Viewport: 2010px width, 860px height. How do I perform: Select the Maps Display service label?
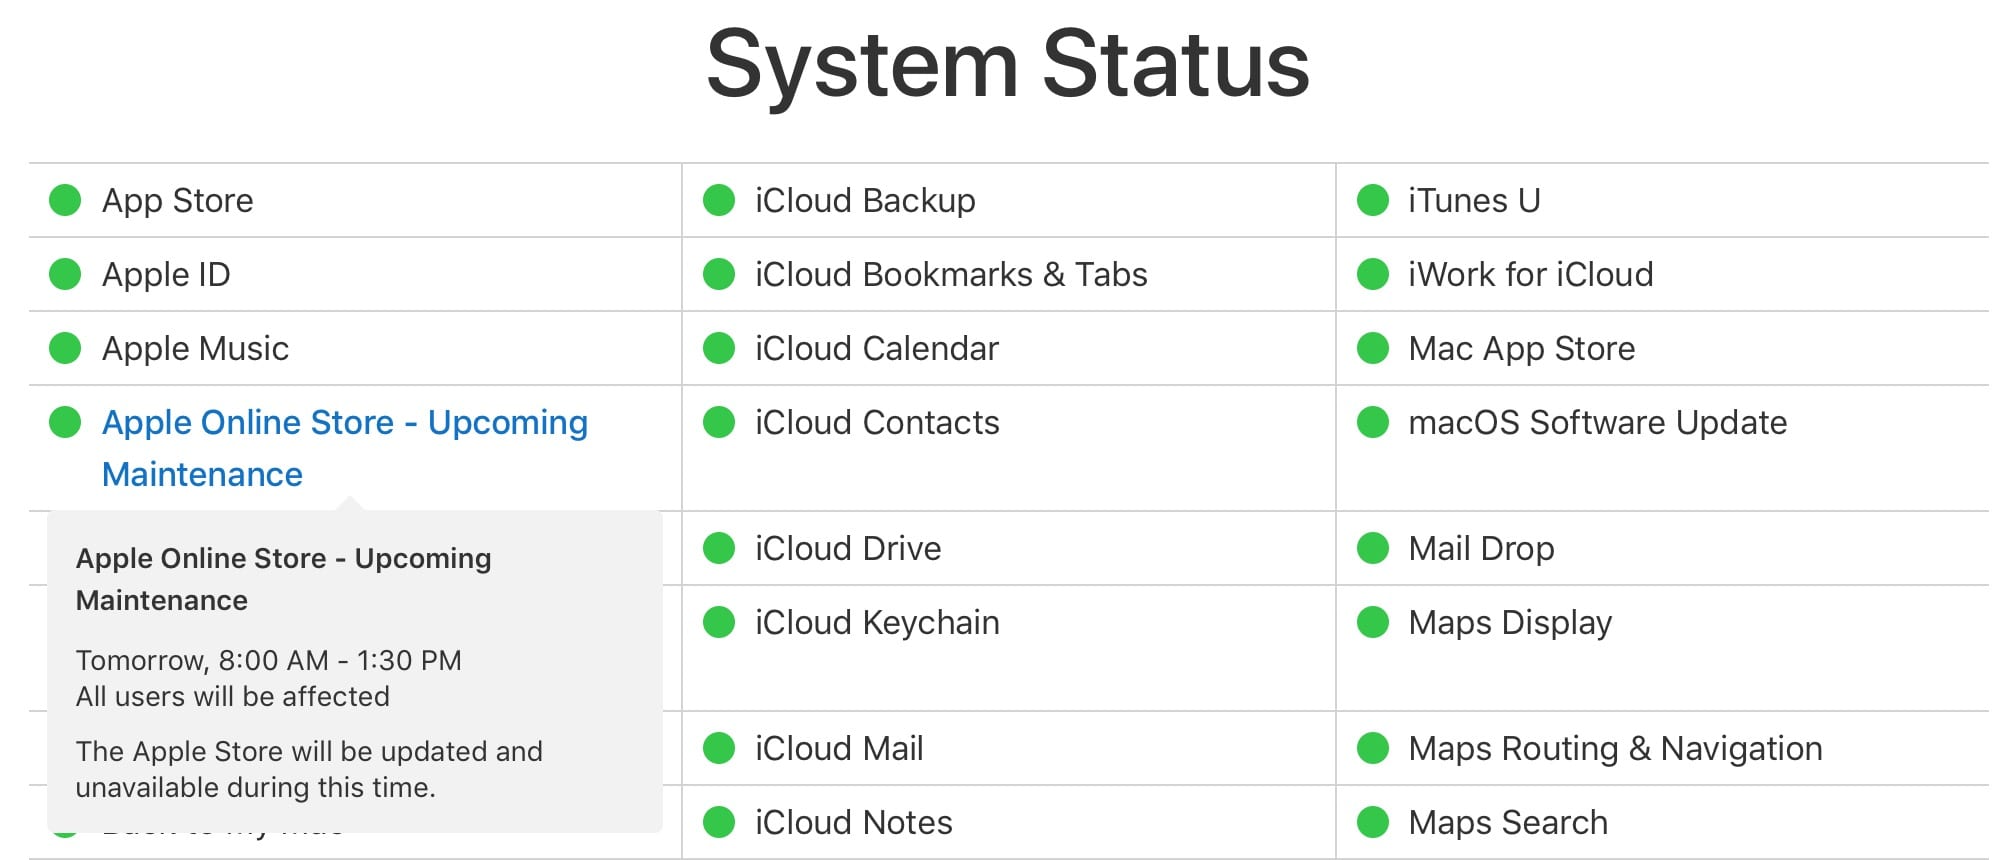pos(1510,623)
